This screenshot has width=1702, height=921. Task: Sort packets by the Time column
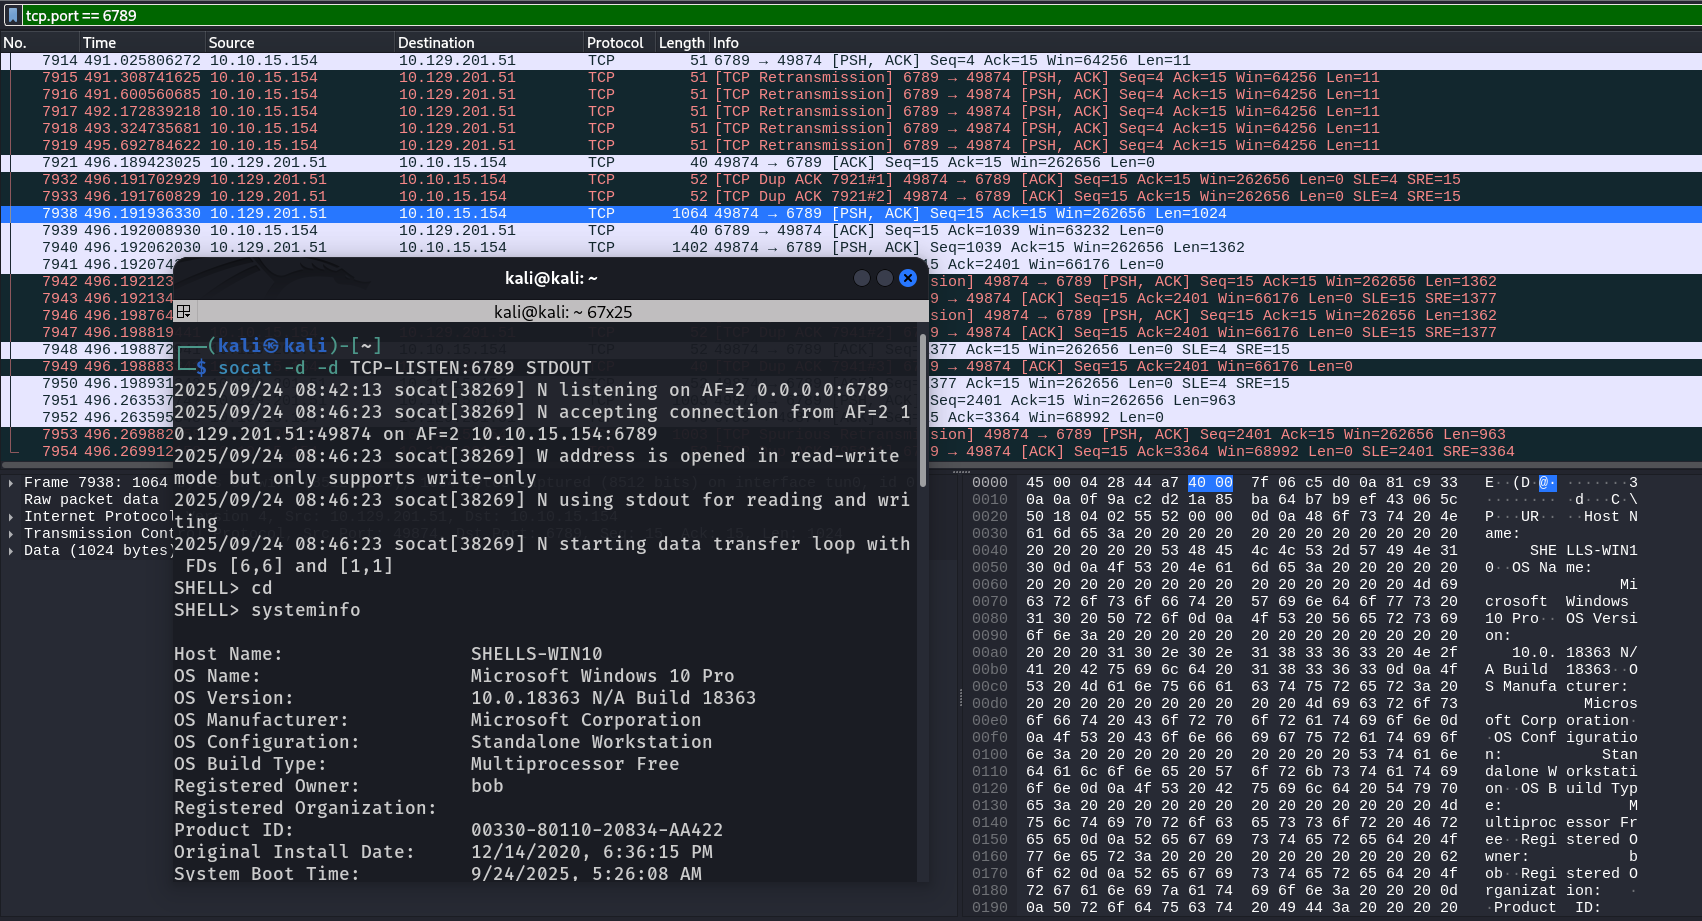click(100, 43)
